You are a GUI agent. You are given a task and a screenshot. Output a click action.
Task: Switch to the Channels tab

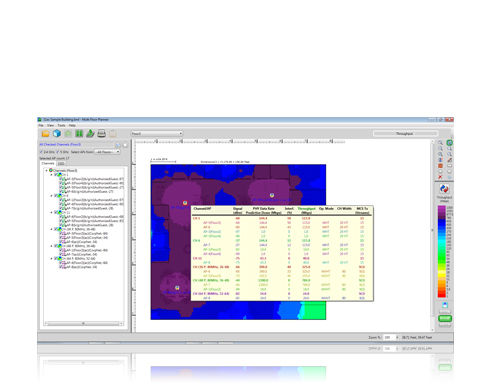click(x=48, y=163)
